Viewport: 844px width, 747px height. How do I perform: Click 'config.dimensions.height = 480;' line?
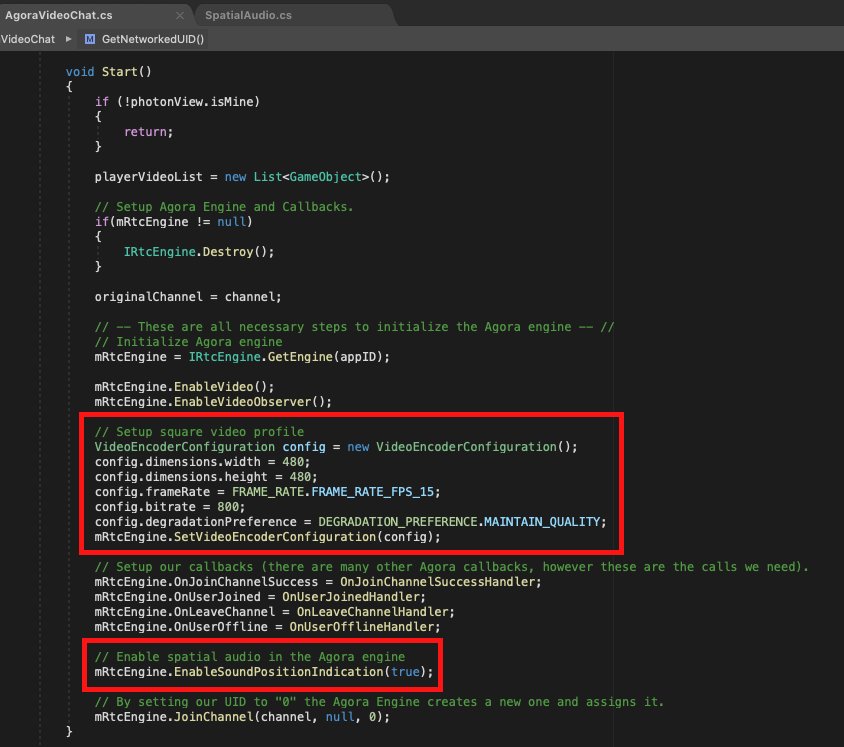[206, 477]
